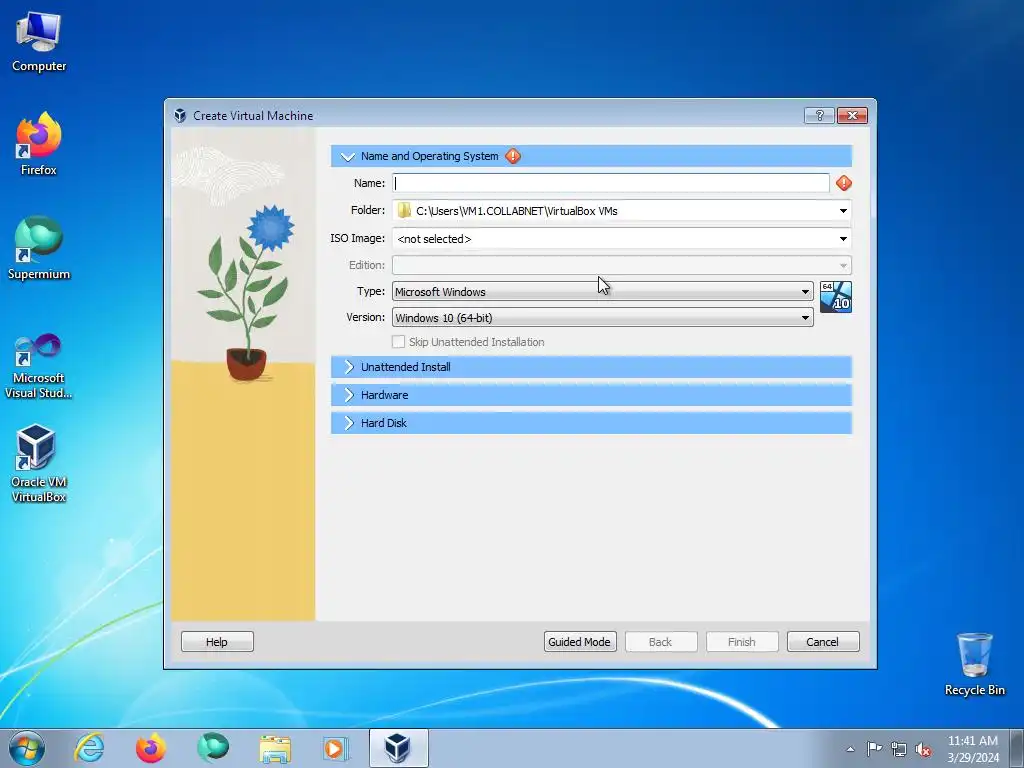The image size is (1024, 768).
Task: Click the Help button
Action: [217, 642]
